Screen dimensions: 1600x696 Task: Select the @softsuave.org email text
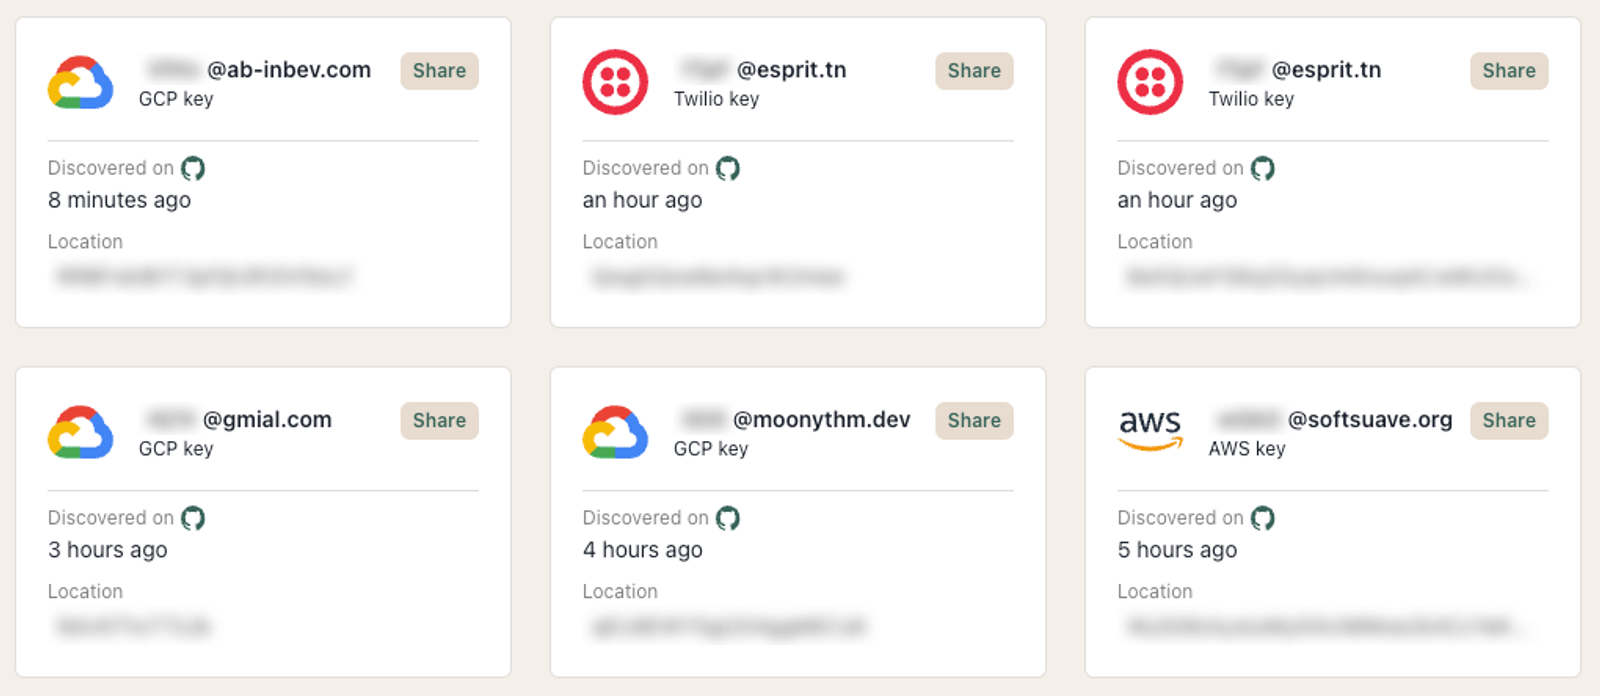pos(1370,420)
